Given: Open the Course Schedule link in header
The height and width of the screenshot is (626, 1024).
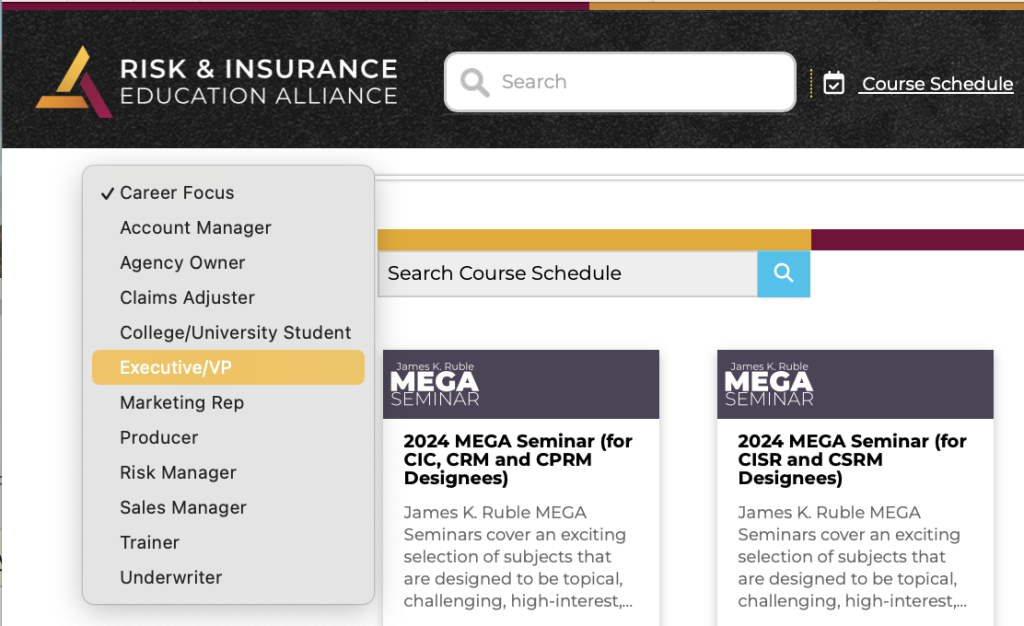Looking at the screenshot, I should coord(937,84).
